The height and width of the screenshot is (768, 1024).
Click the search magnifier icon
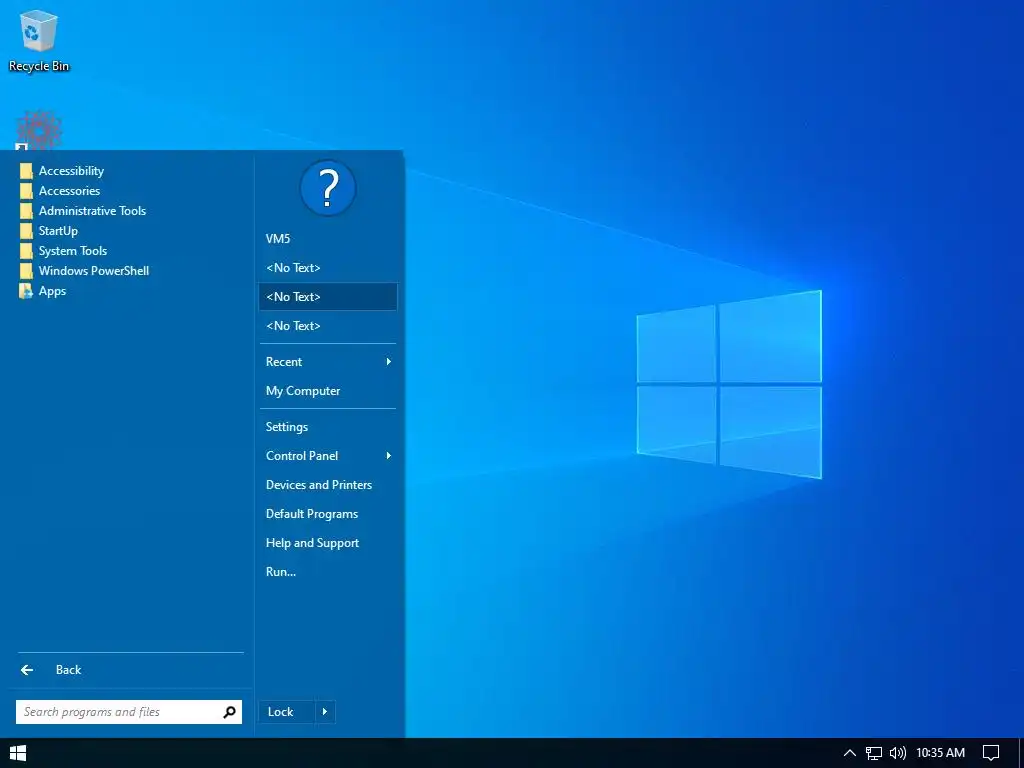click(229, 712)
